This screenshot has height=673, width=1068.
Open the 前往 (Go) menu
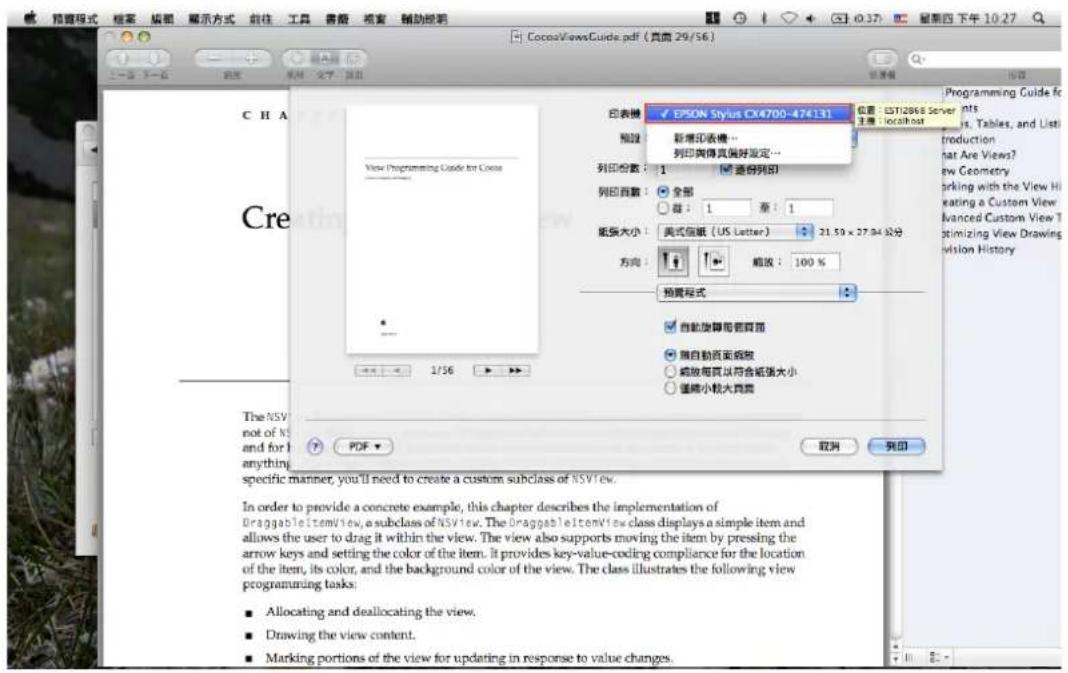pos(261,19)
